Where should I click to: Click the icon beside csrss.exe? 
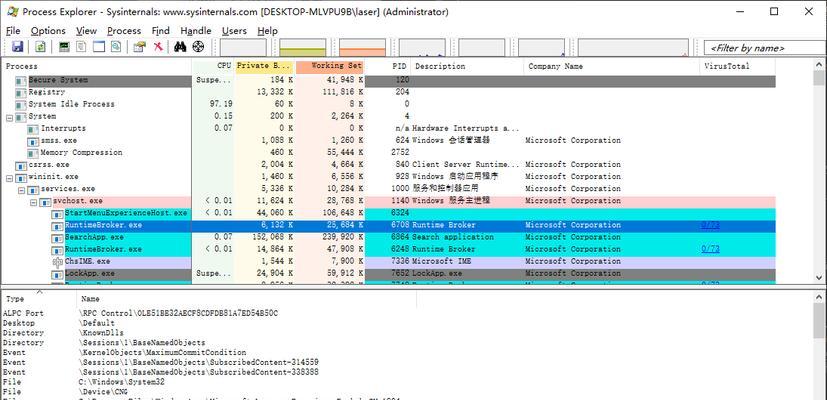[21, 166]
